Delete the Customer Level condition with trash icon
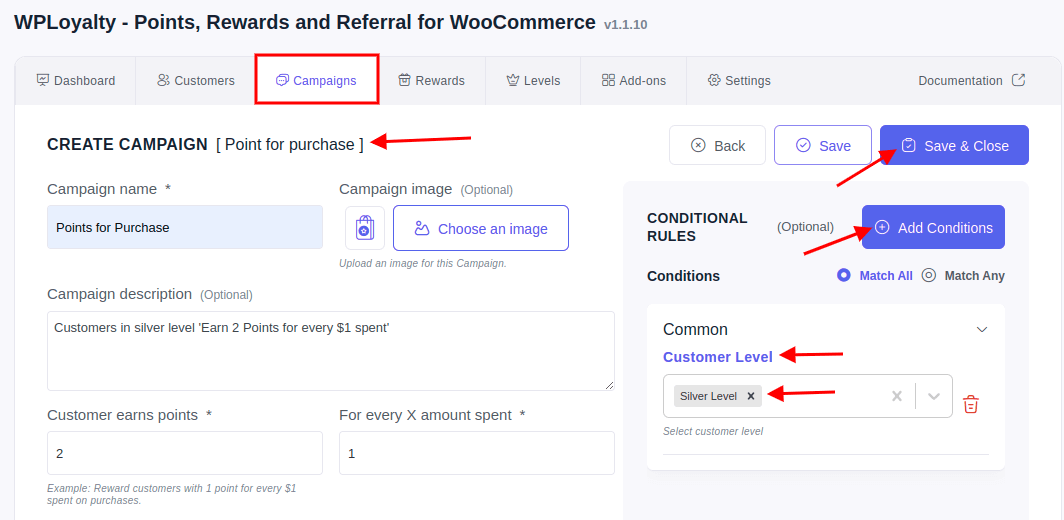 point(971,405)
